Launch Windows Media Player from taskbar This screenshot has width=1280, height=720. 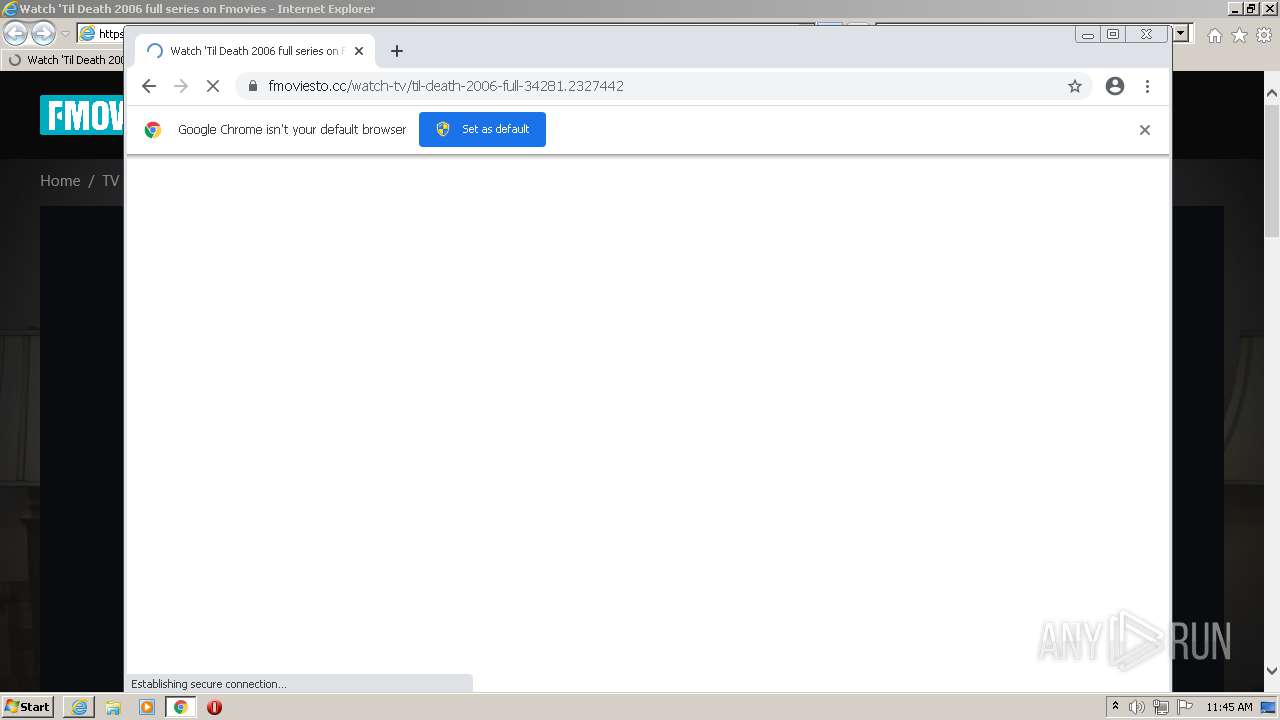pos(147,707)
